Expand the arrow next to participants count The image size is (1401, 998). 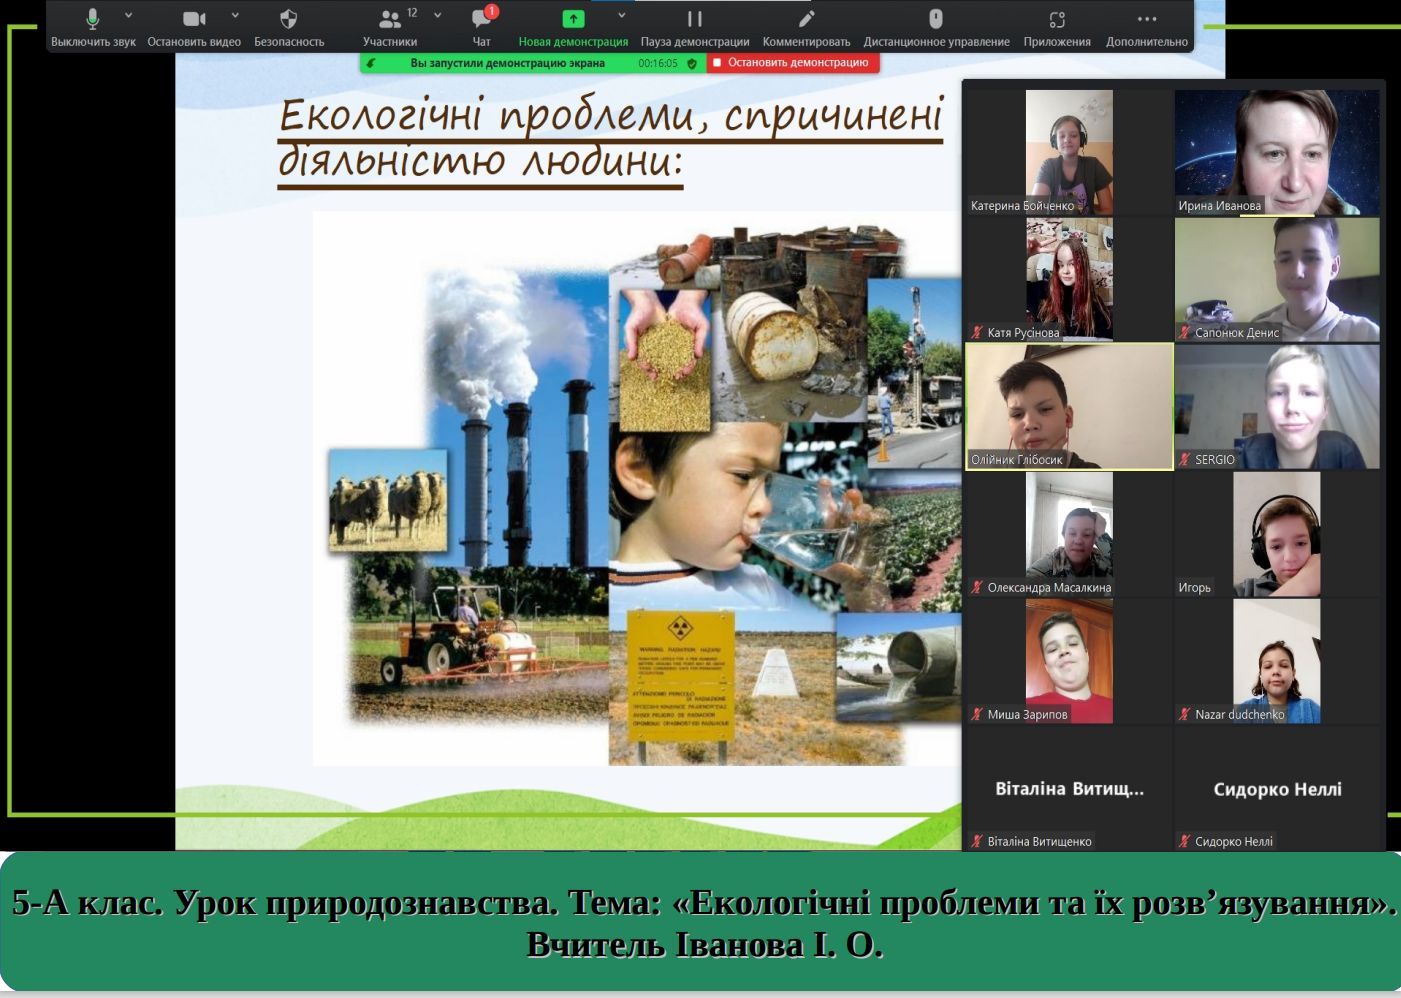[x=437, y=16]
